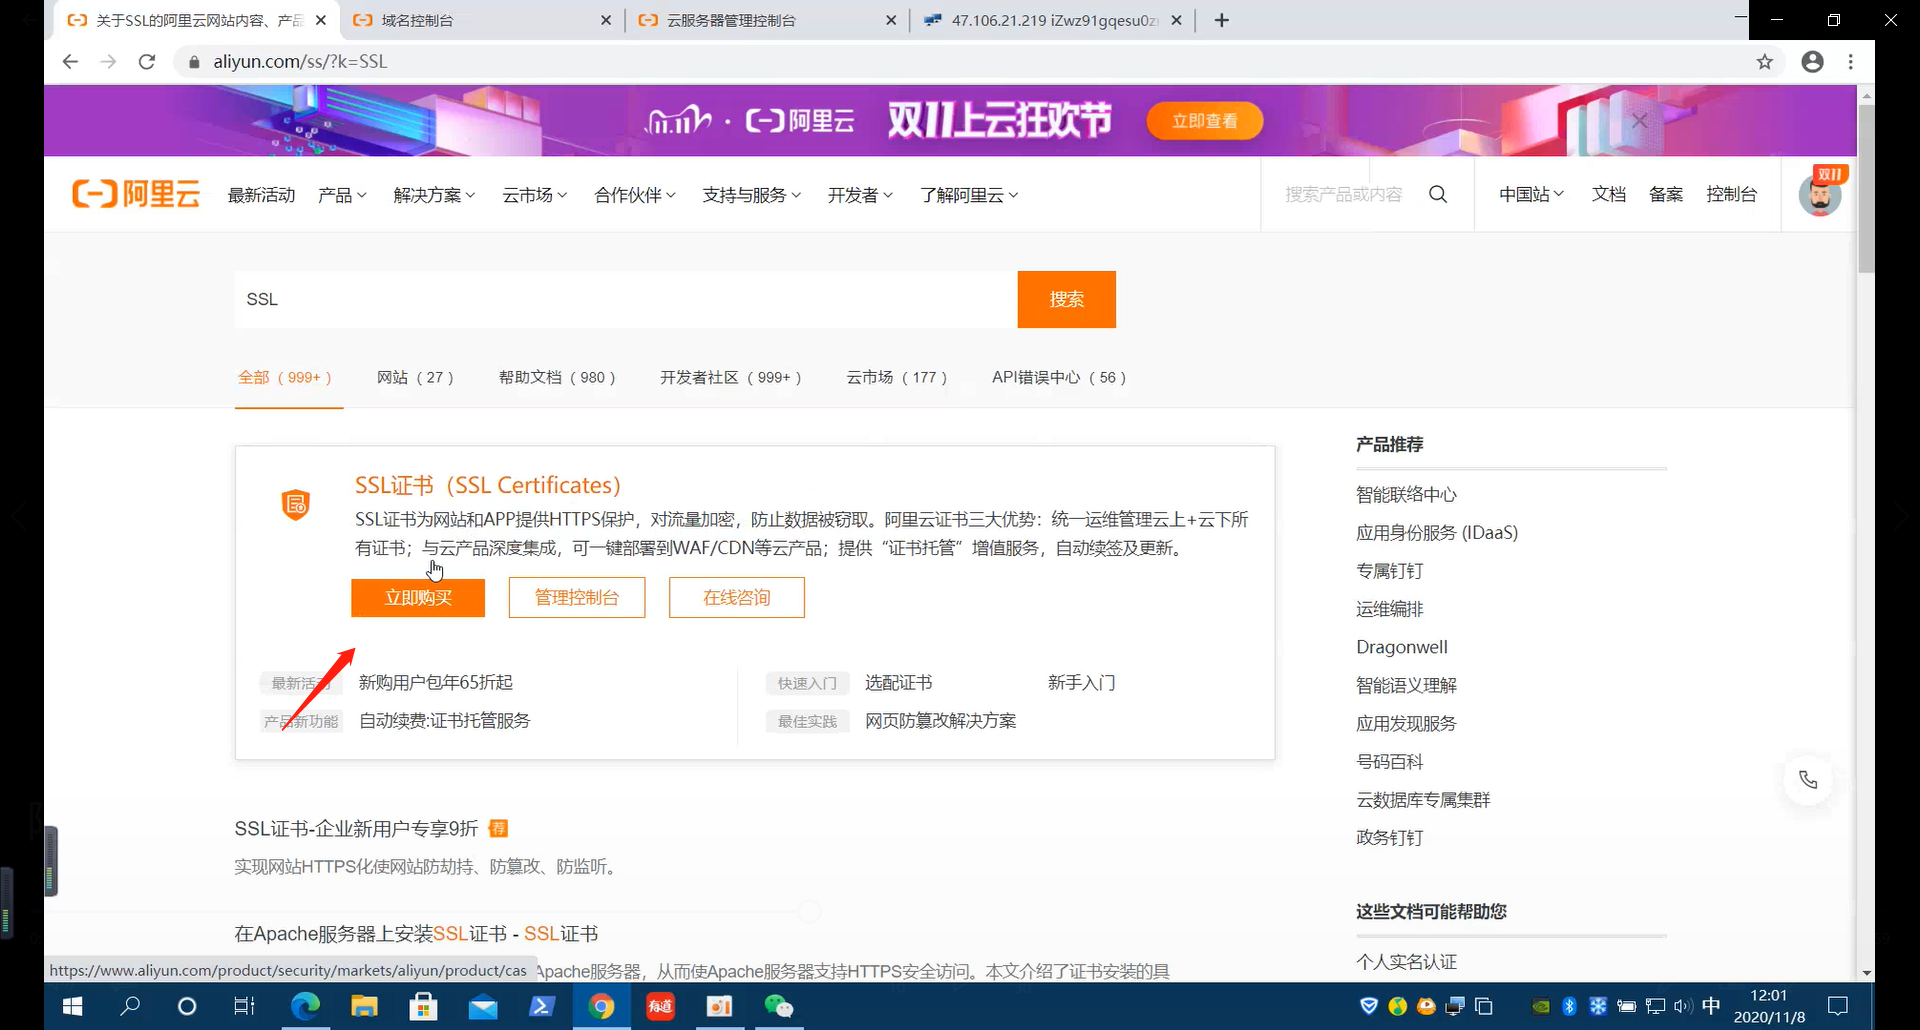The image size is (1920, 1030).
Task: Click the header search magnifier icon
Action: coord(1438,194)
